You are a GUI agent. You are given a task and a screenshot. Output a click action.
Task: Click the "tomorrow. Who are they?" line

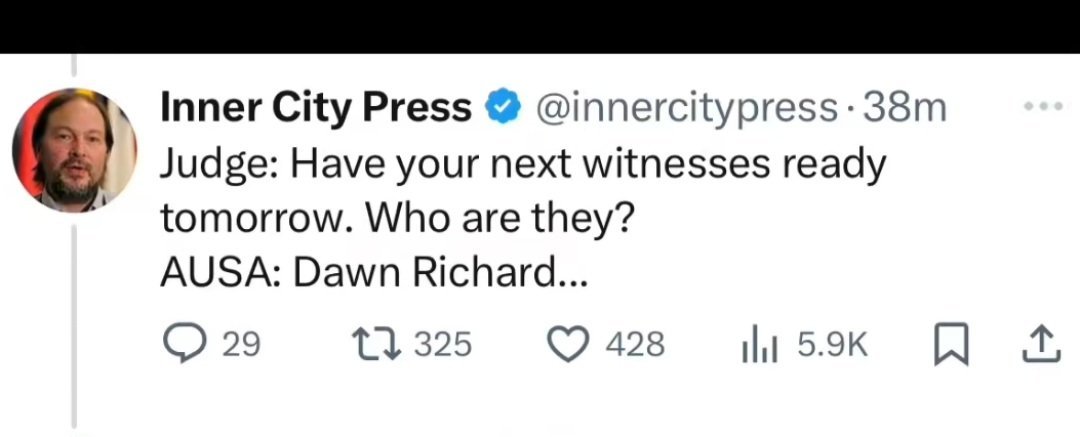point(397,218)
